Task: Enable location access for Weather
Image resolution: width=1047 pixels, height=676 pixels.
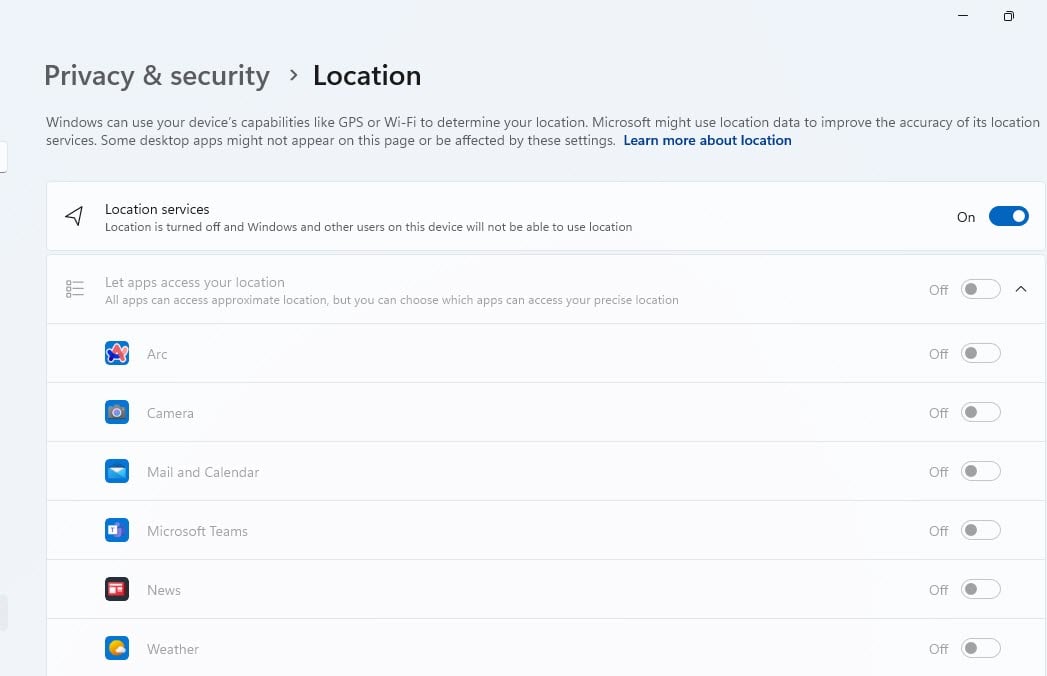Action: coord(981,648)
